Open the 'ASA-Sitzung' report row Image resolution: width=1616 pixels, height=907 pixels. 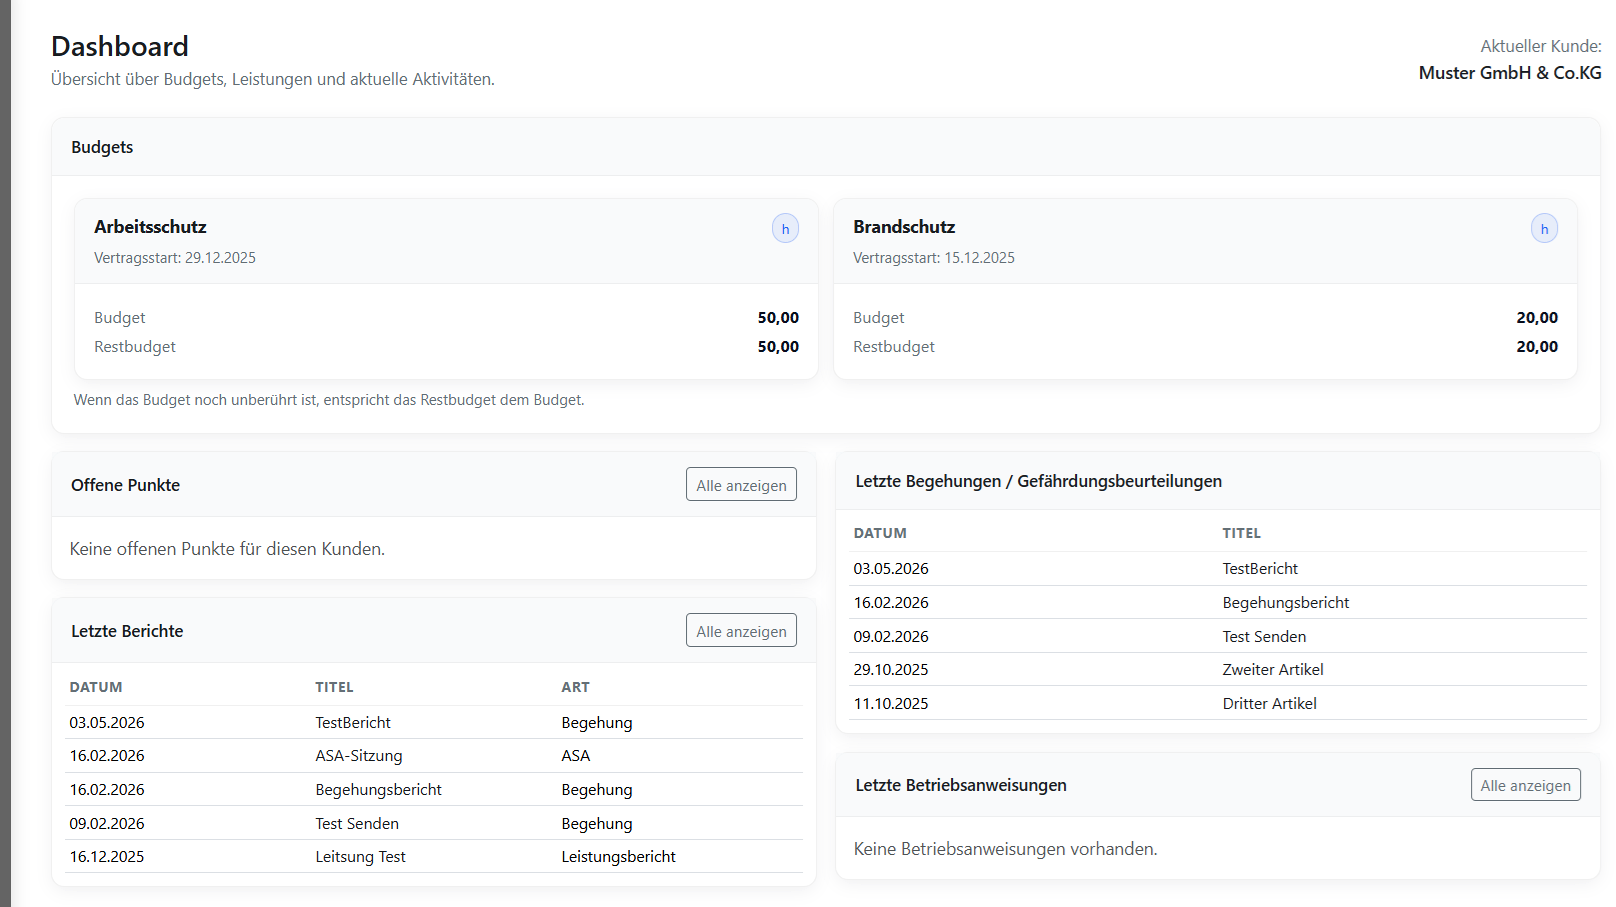click(434, 756)
